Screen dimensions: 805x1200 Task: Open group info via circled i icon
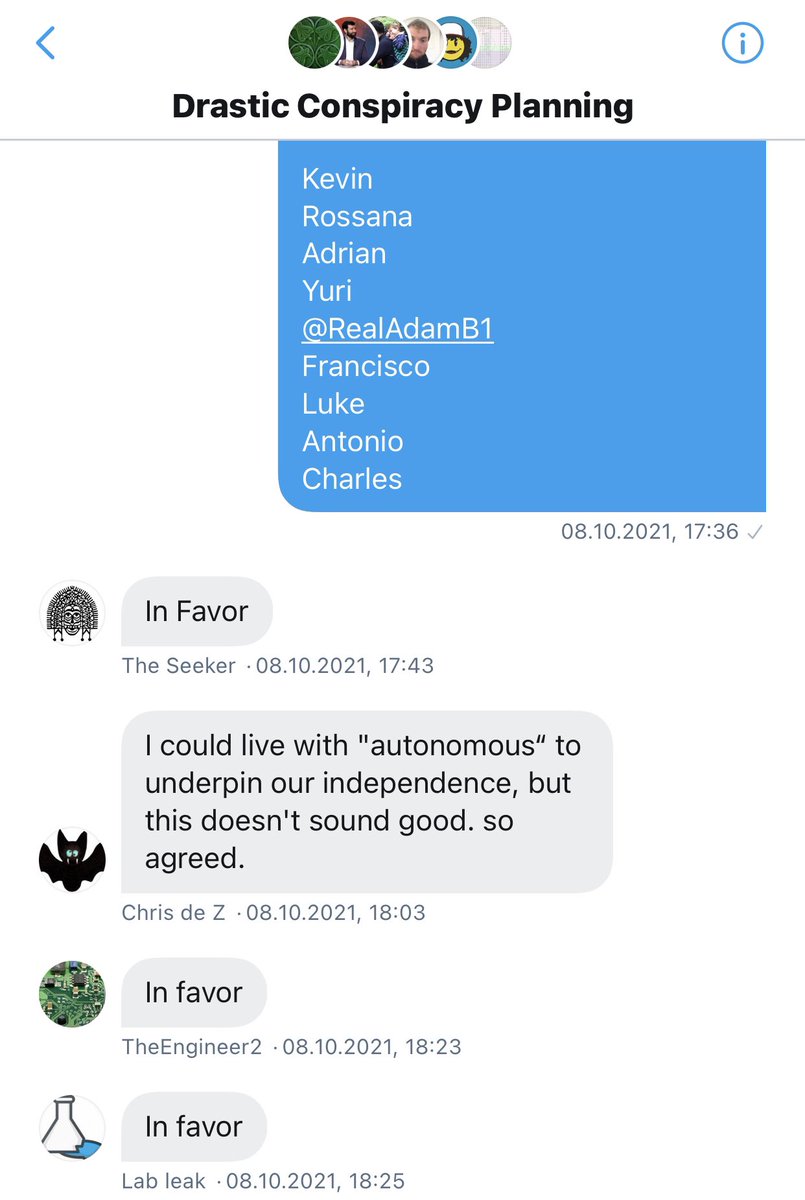742,43
